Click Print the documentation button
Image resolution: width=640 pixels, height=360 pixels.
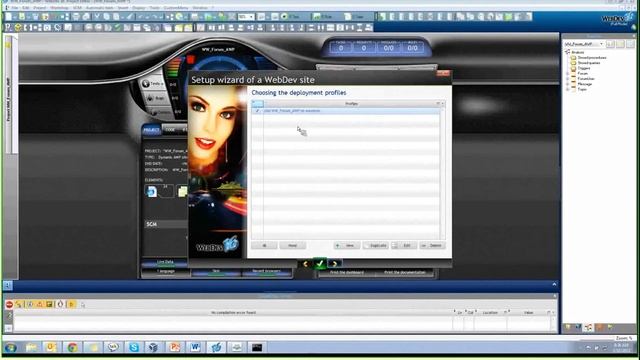tap(404, 273)
